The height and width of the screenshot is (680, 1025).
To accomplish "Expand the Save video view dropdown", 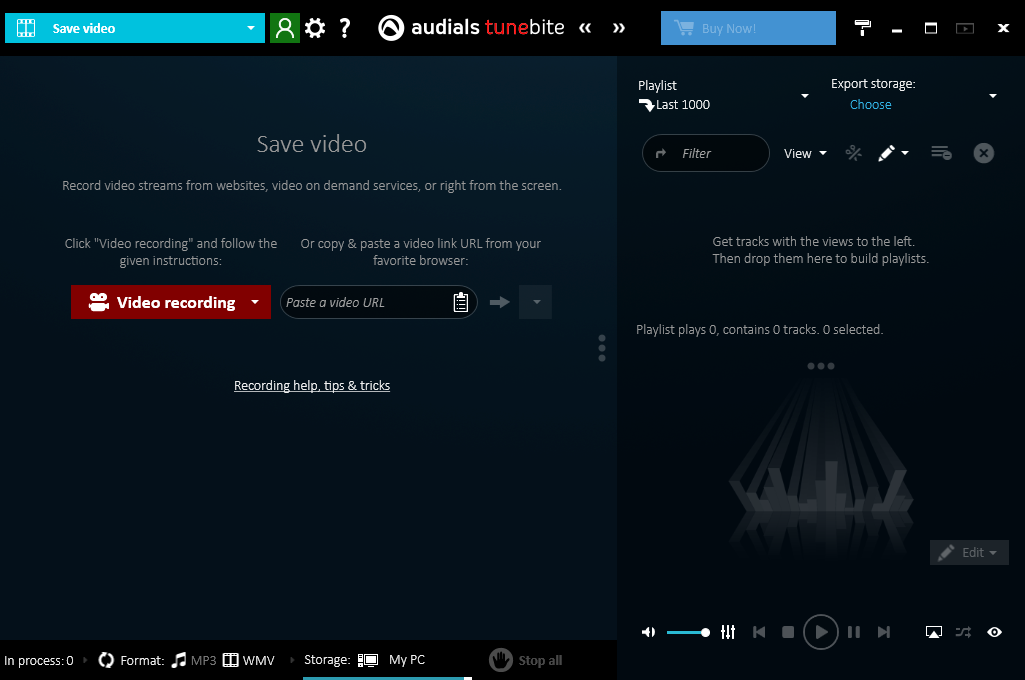I will coord(250,28).
